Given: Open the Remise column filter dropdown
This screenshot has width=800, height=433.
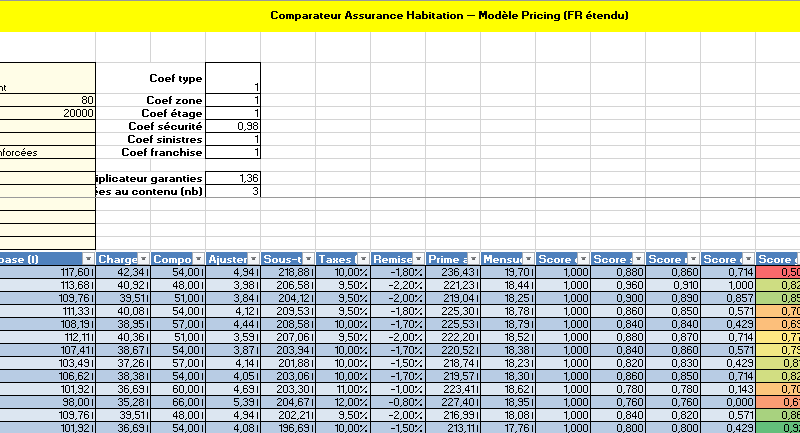Looking at the screenshot, I should pos(418,258).
